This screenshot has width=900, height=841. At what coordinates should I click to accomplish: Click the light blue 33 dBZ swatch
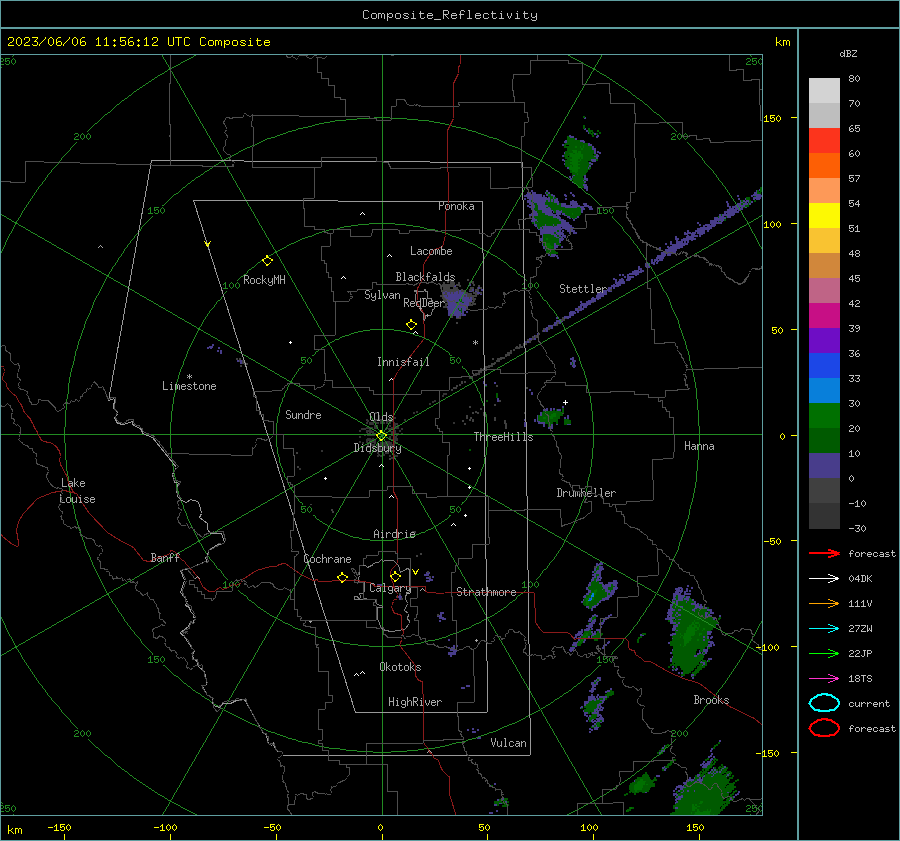pos(824,391)
